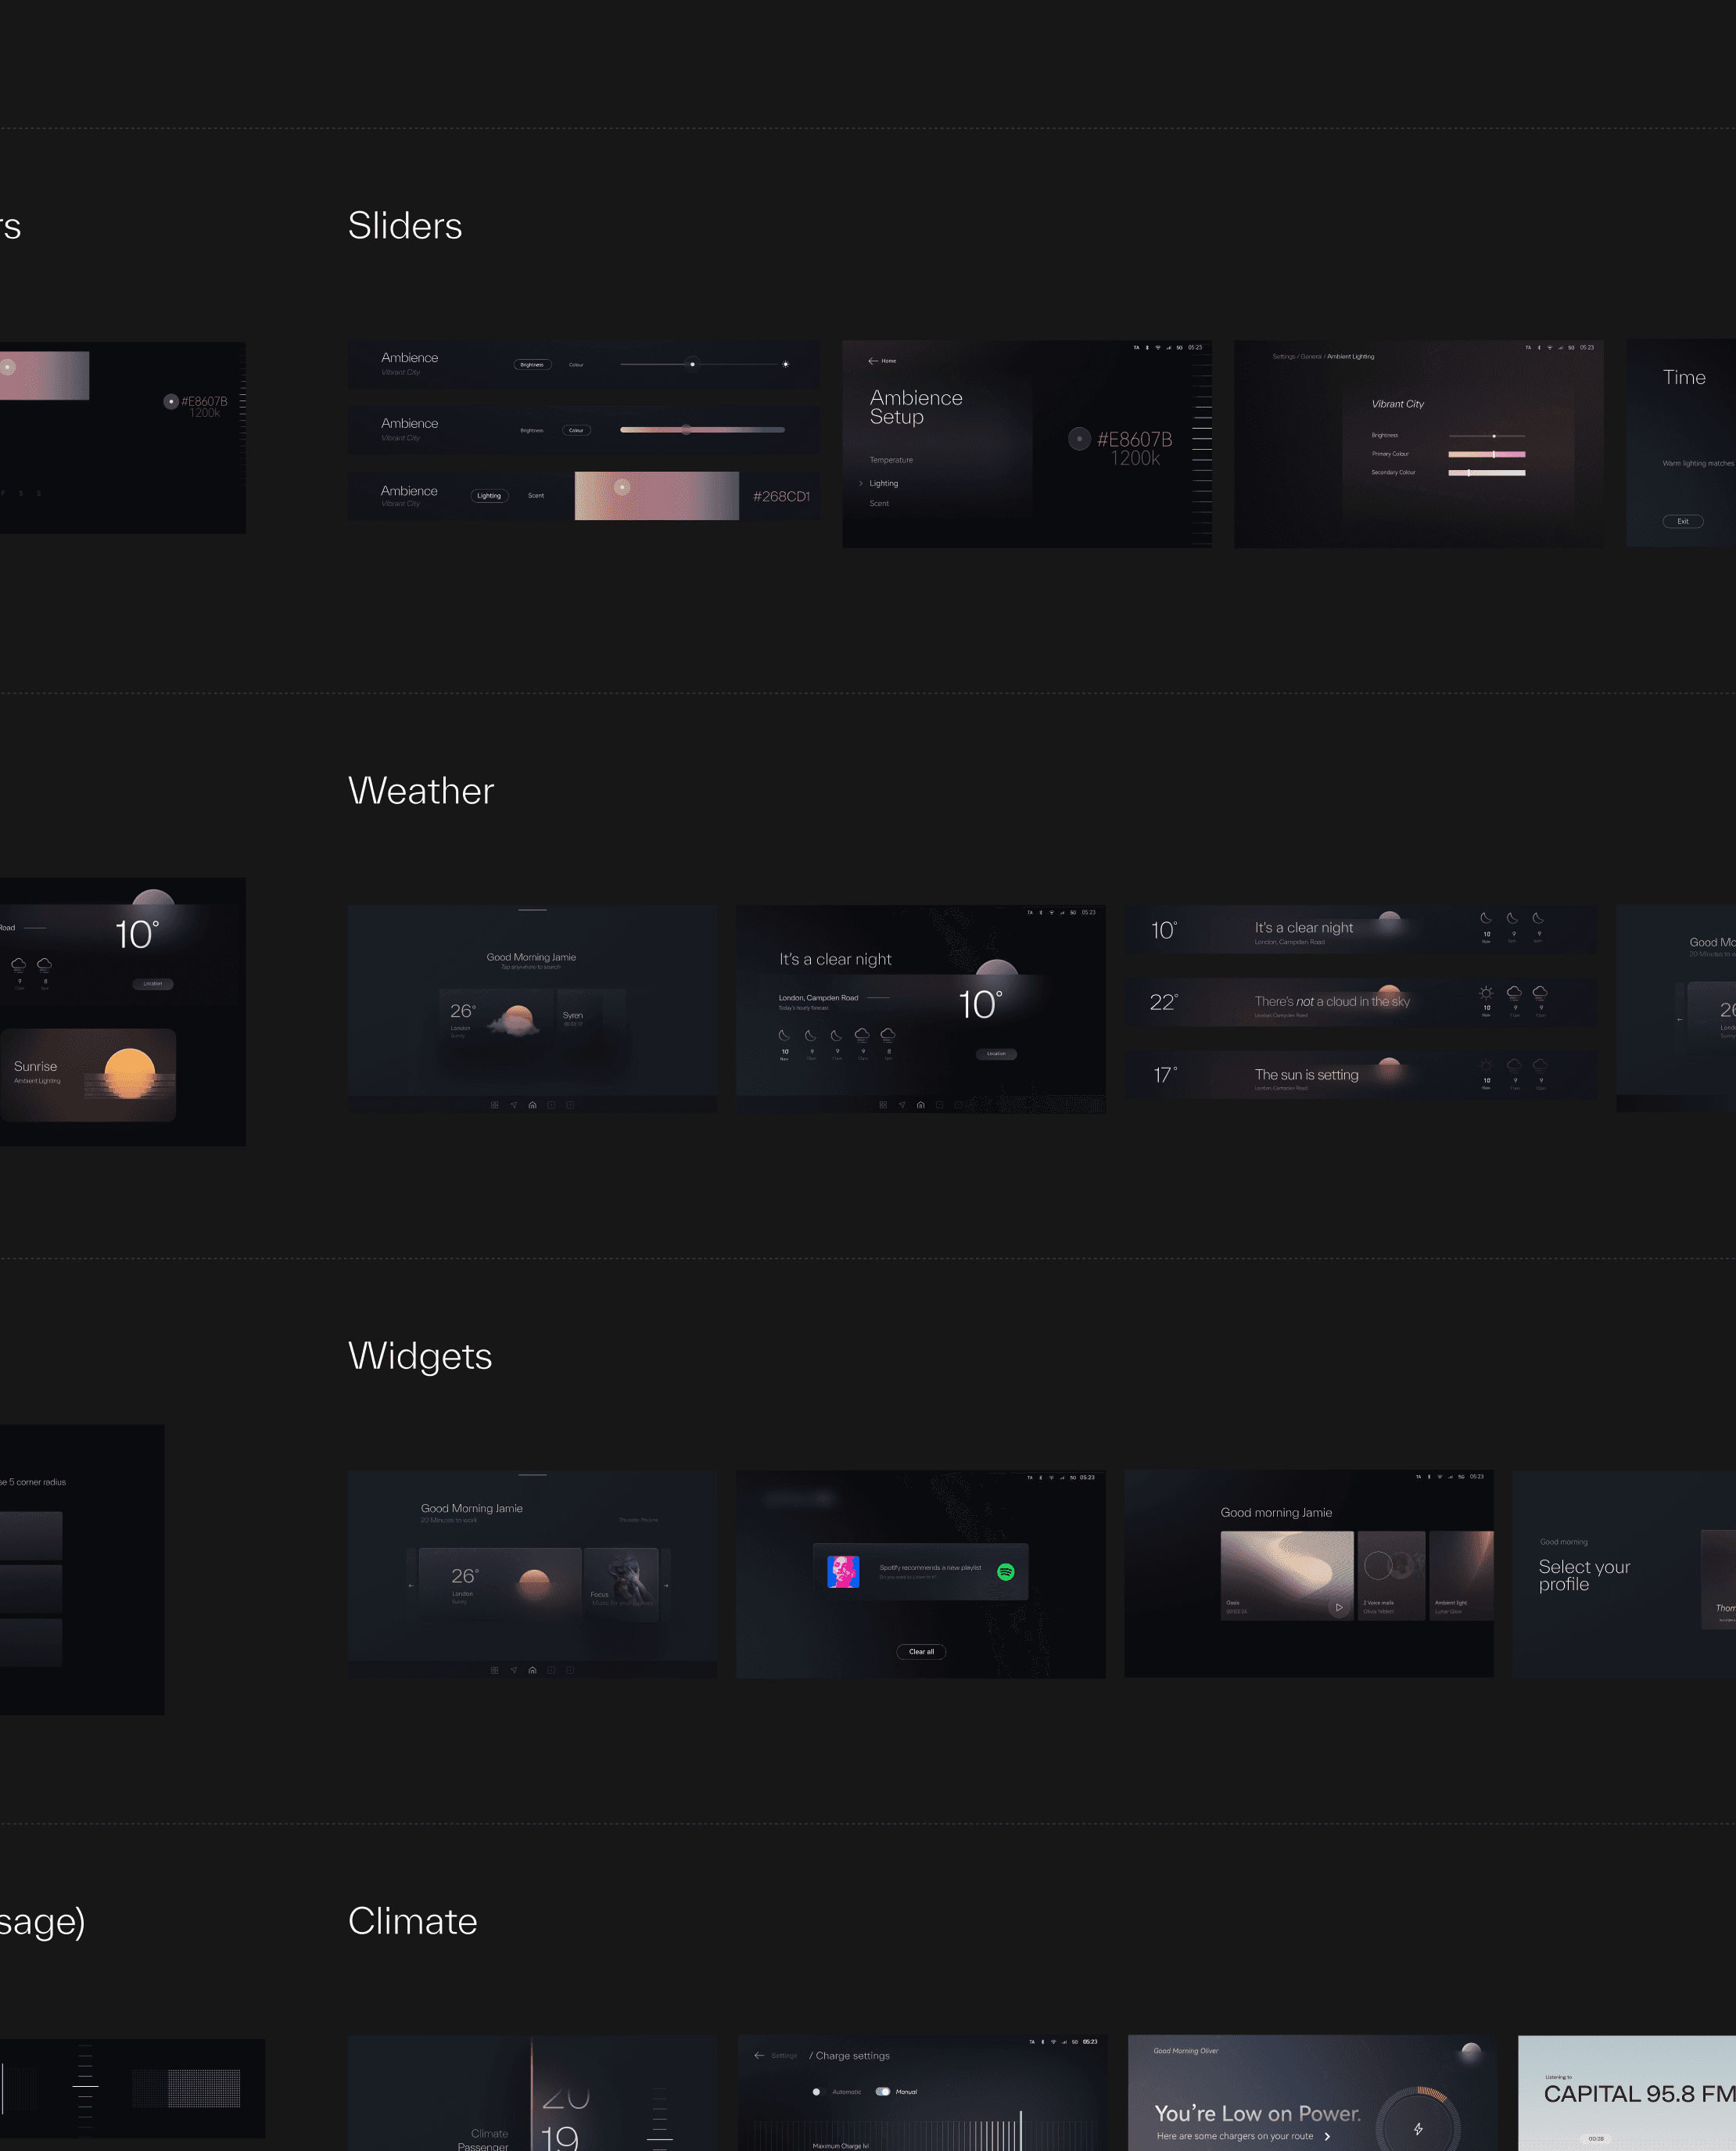Click the right carousel arrow beside the Focus card

click(666, 1586)
